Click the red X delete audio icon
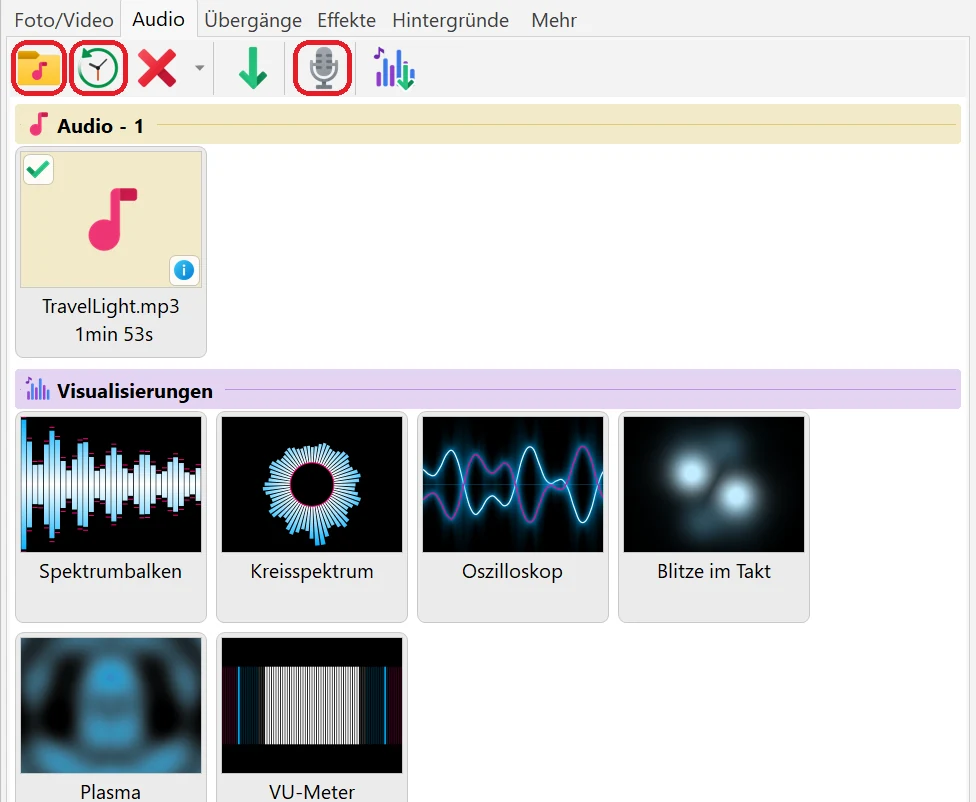 [x=157, y=68]
